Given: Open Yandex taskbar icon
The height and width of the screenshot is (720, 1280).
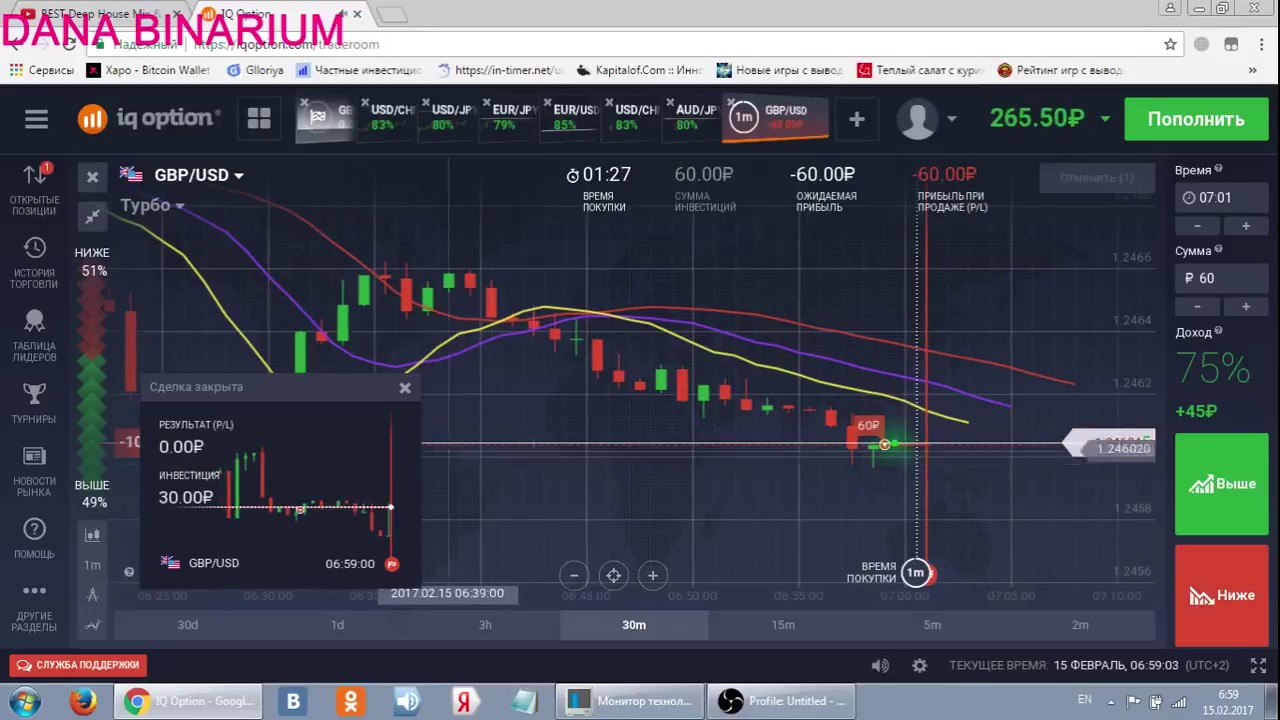Looking at the screenshot, I should tap(465, 701).
